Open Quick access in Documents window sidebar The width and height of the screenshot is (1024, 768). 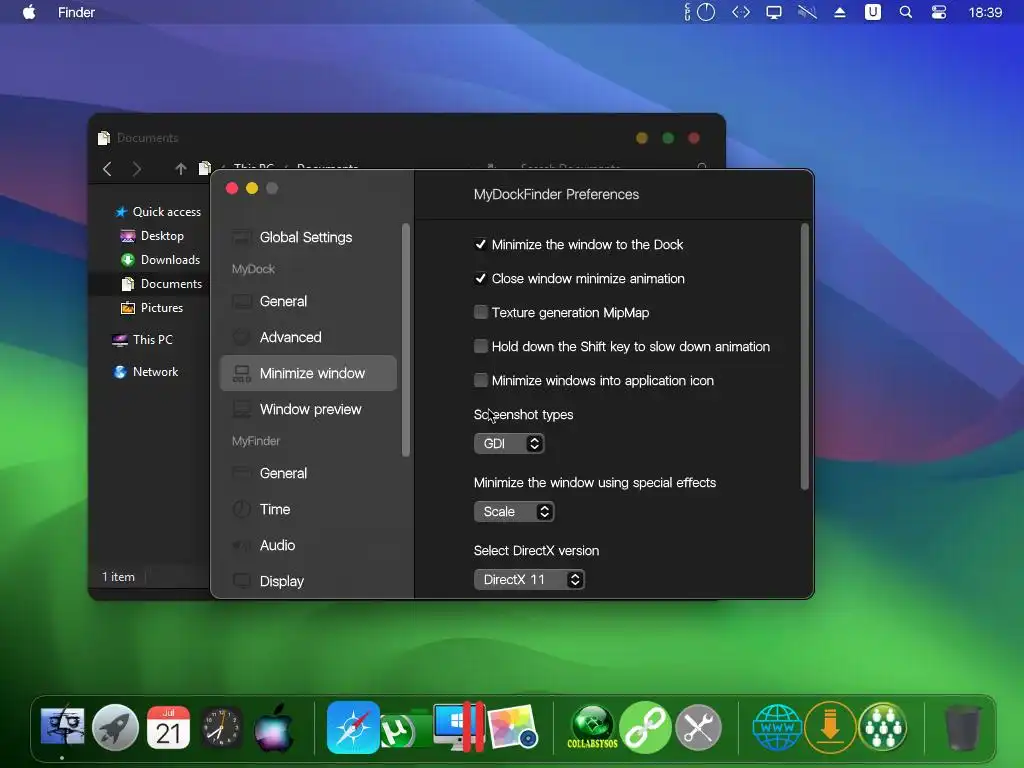point(158,212)
